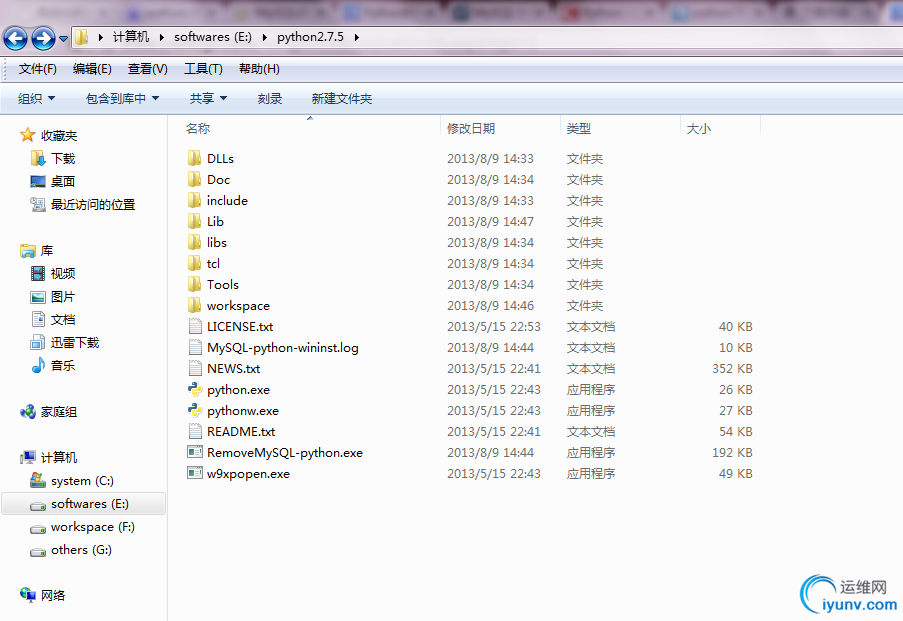Select the workspace folder icon

coord(195,305)
